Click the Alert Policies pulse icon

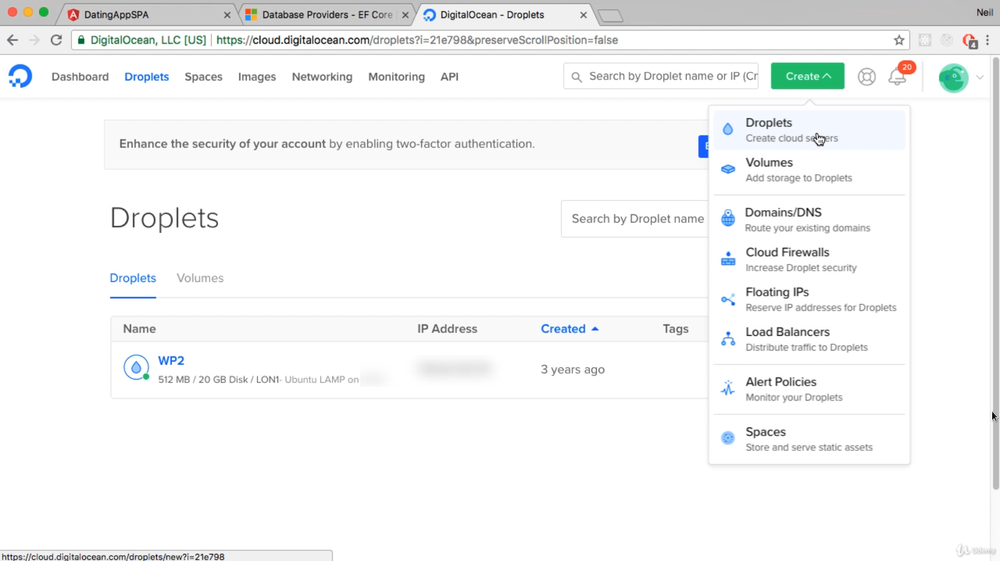(728, 388)
